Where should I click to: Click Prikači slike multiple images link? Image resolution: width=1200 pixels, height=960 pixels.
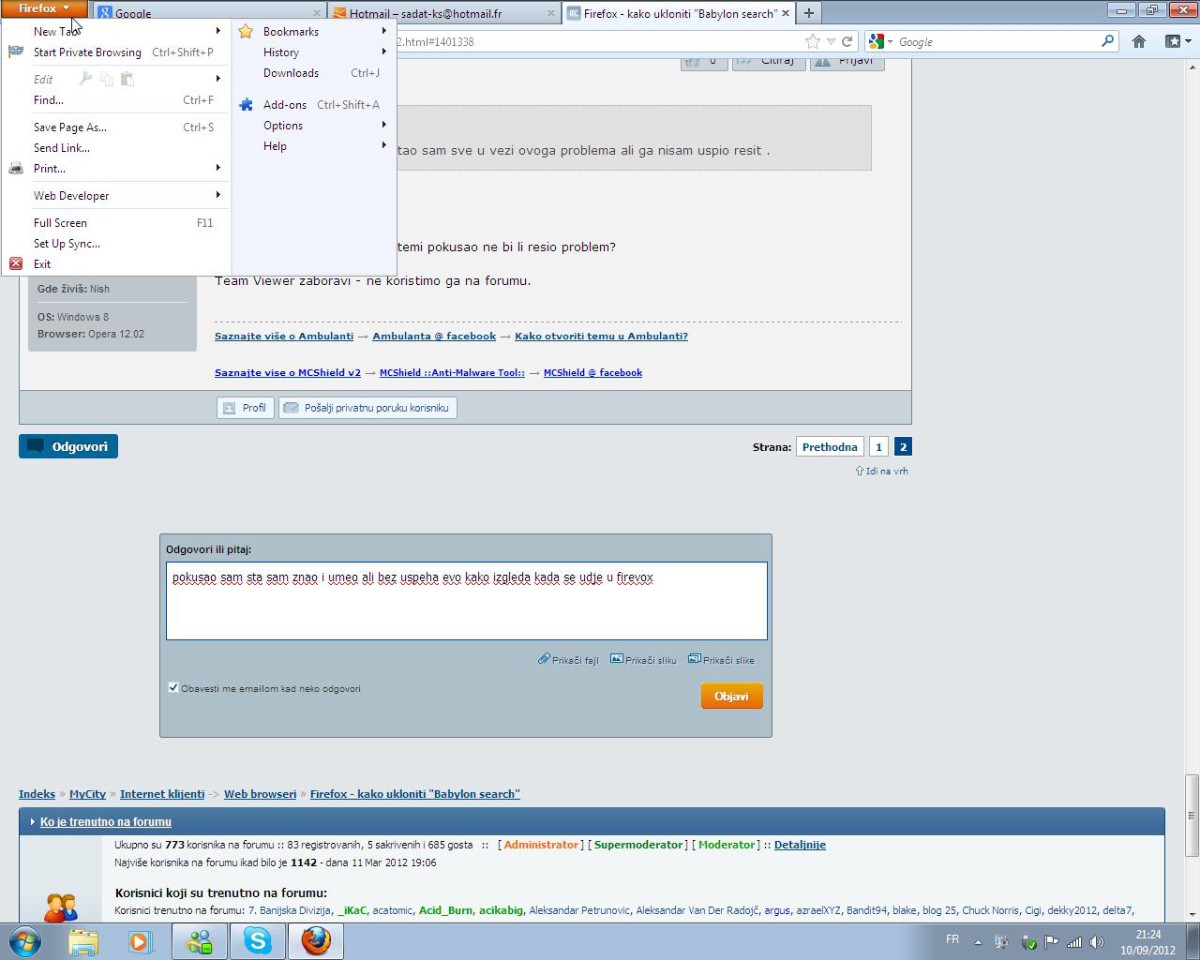tap(721, 660)
